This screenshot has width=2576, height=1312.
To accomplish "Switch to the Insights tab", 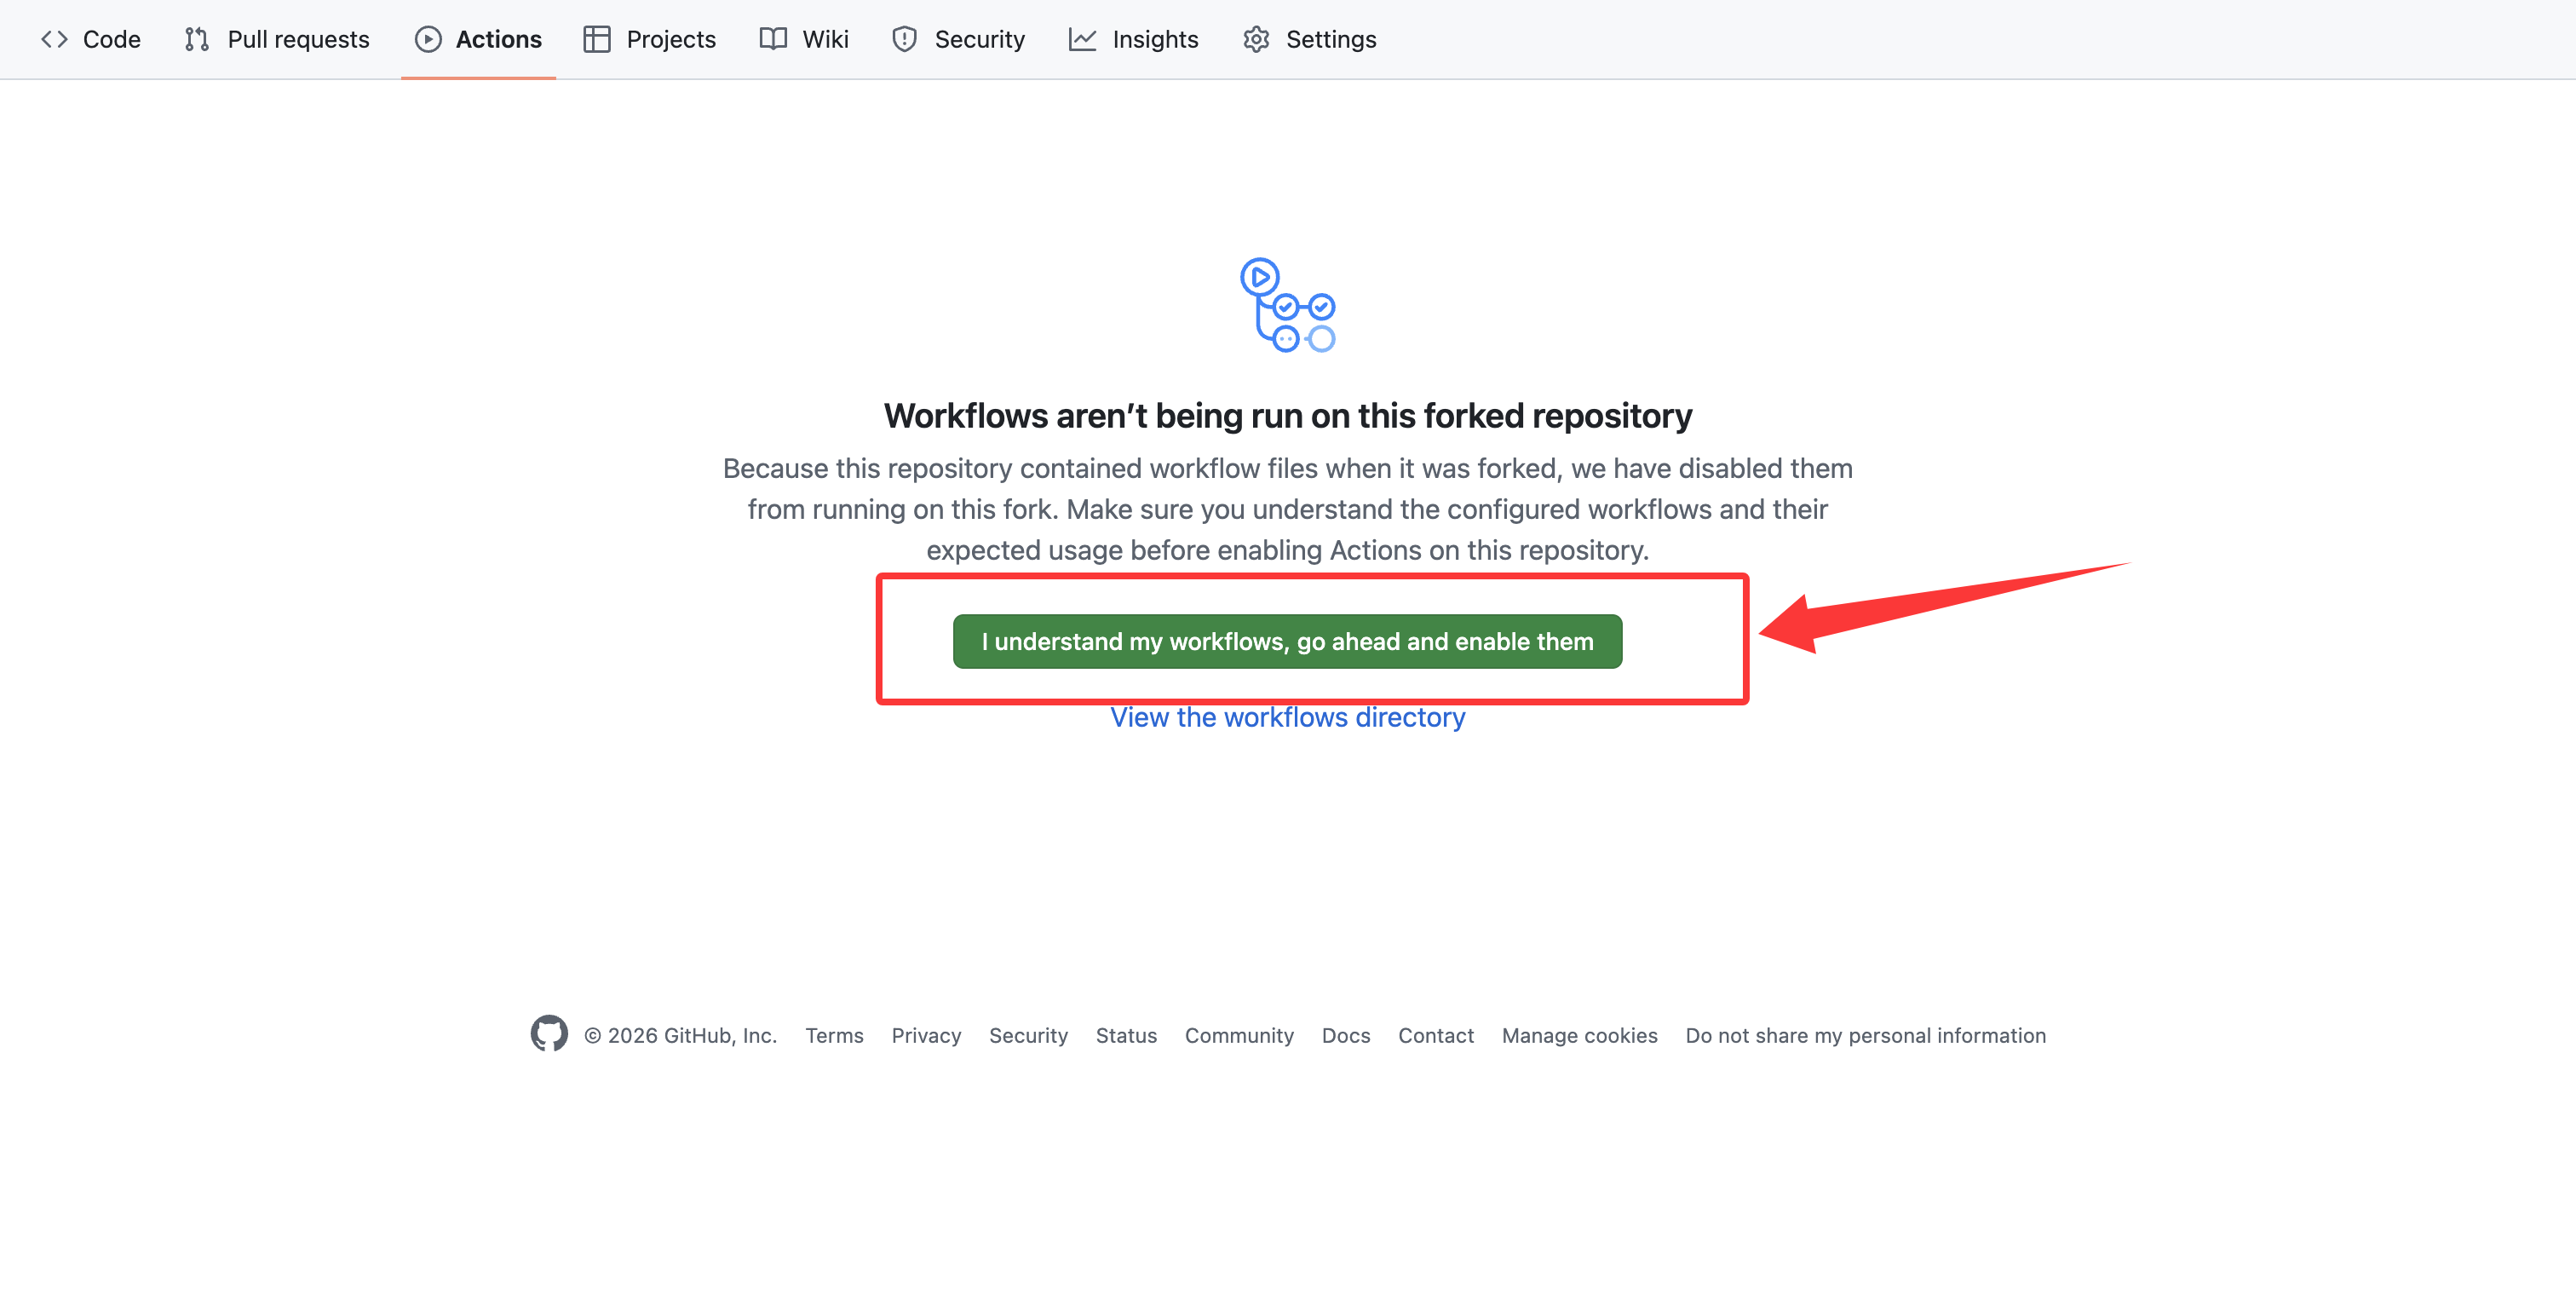I will (x=1155, y=39).
